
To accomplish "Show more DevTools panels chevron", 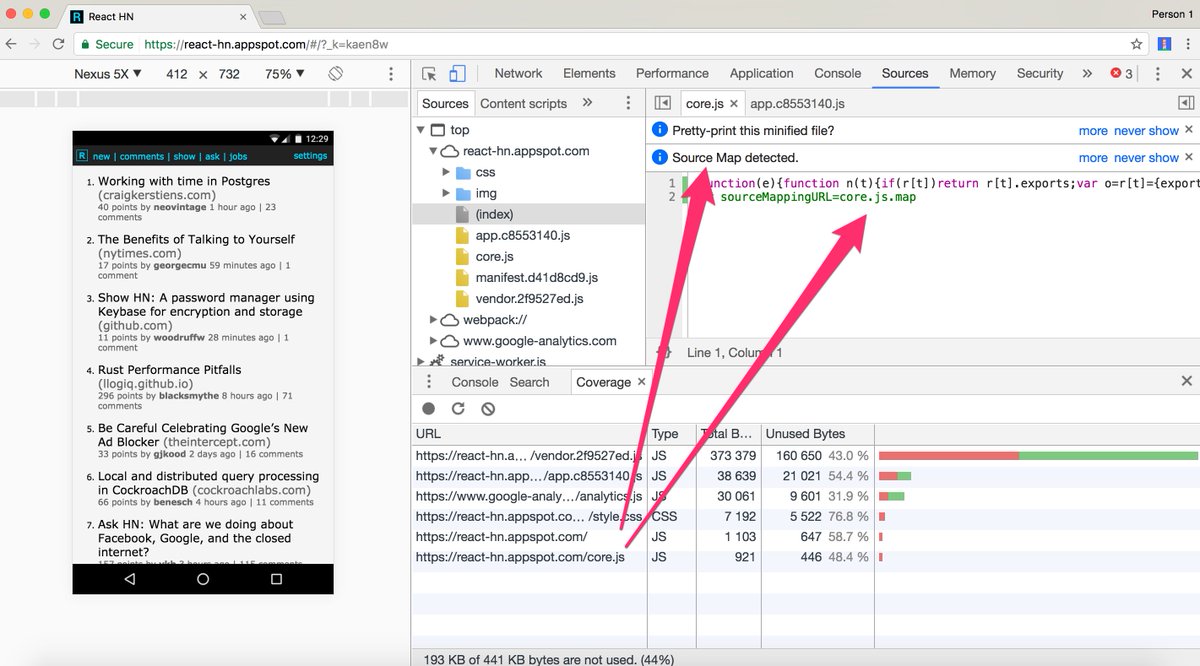I will [x=1087, y=74].
